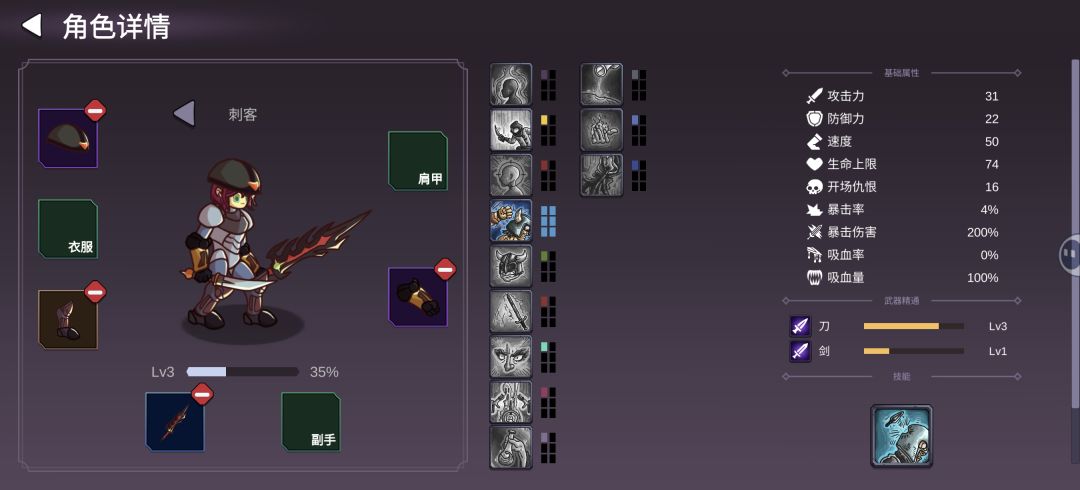
Task: Select the empty 副手 offhand slot
Action: tap(311, 422)
